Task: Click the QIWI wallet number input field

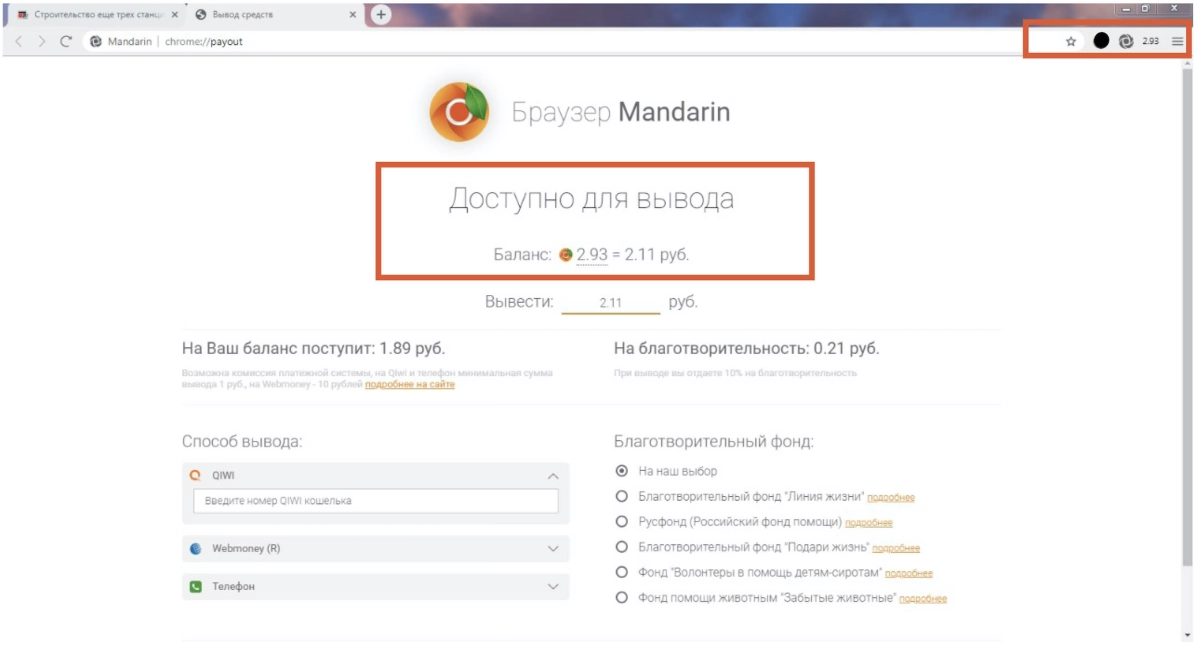Action: coord(375,501)
